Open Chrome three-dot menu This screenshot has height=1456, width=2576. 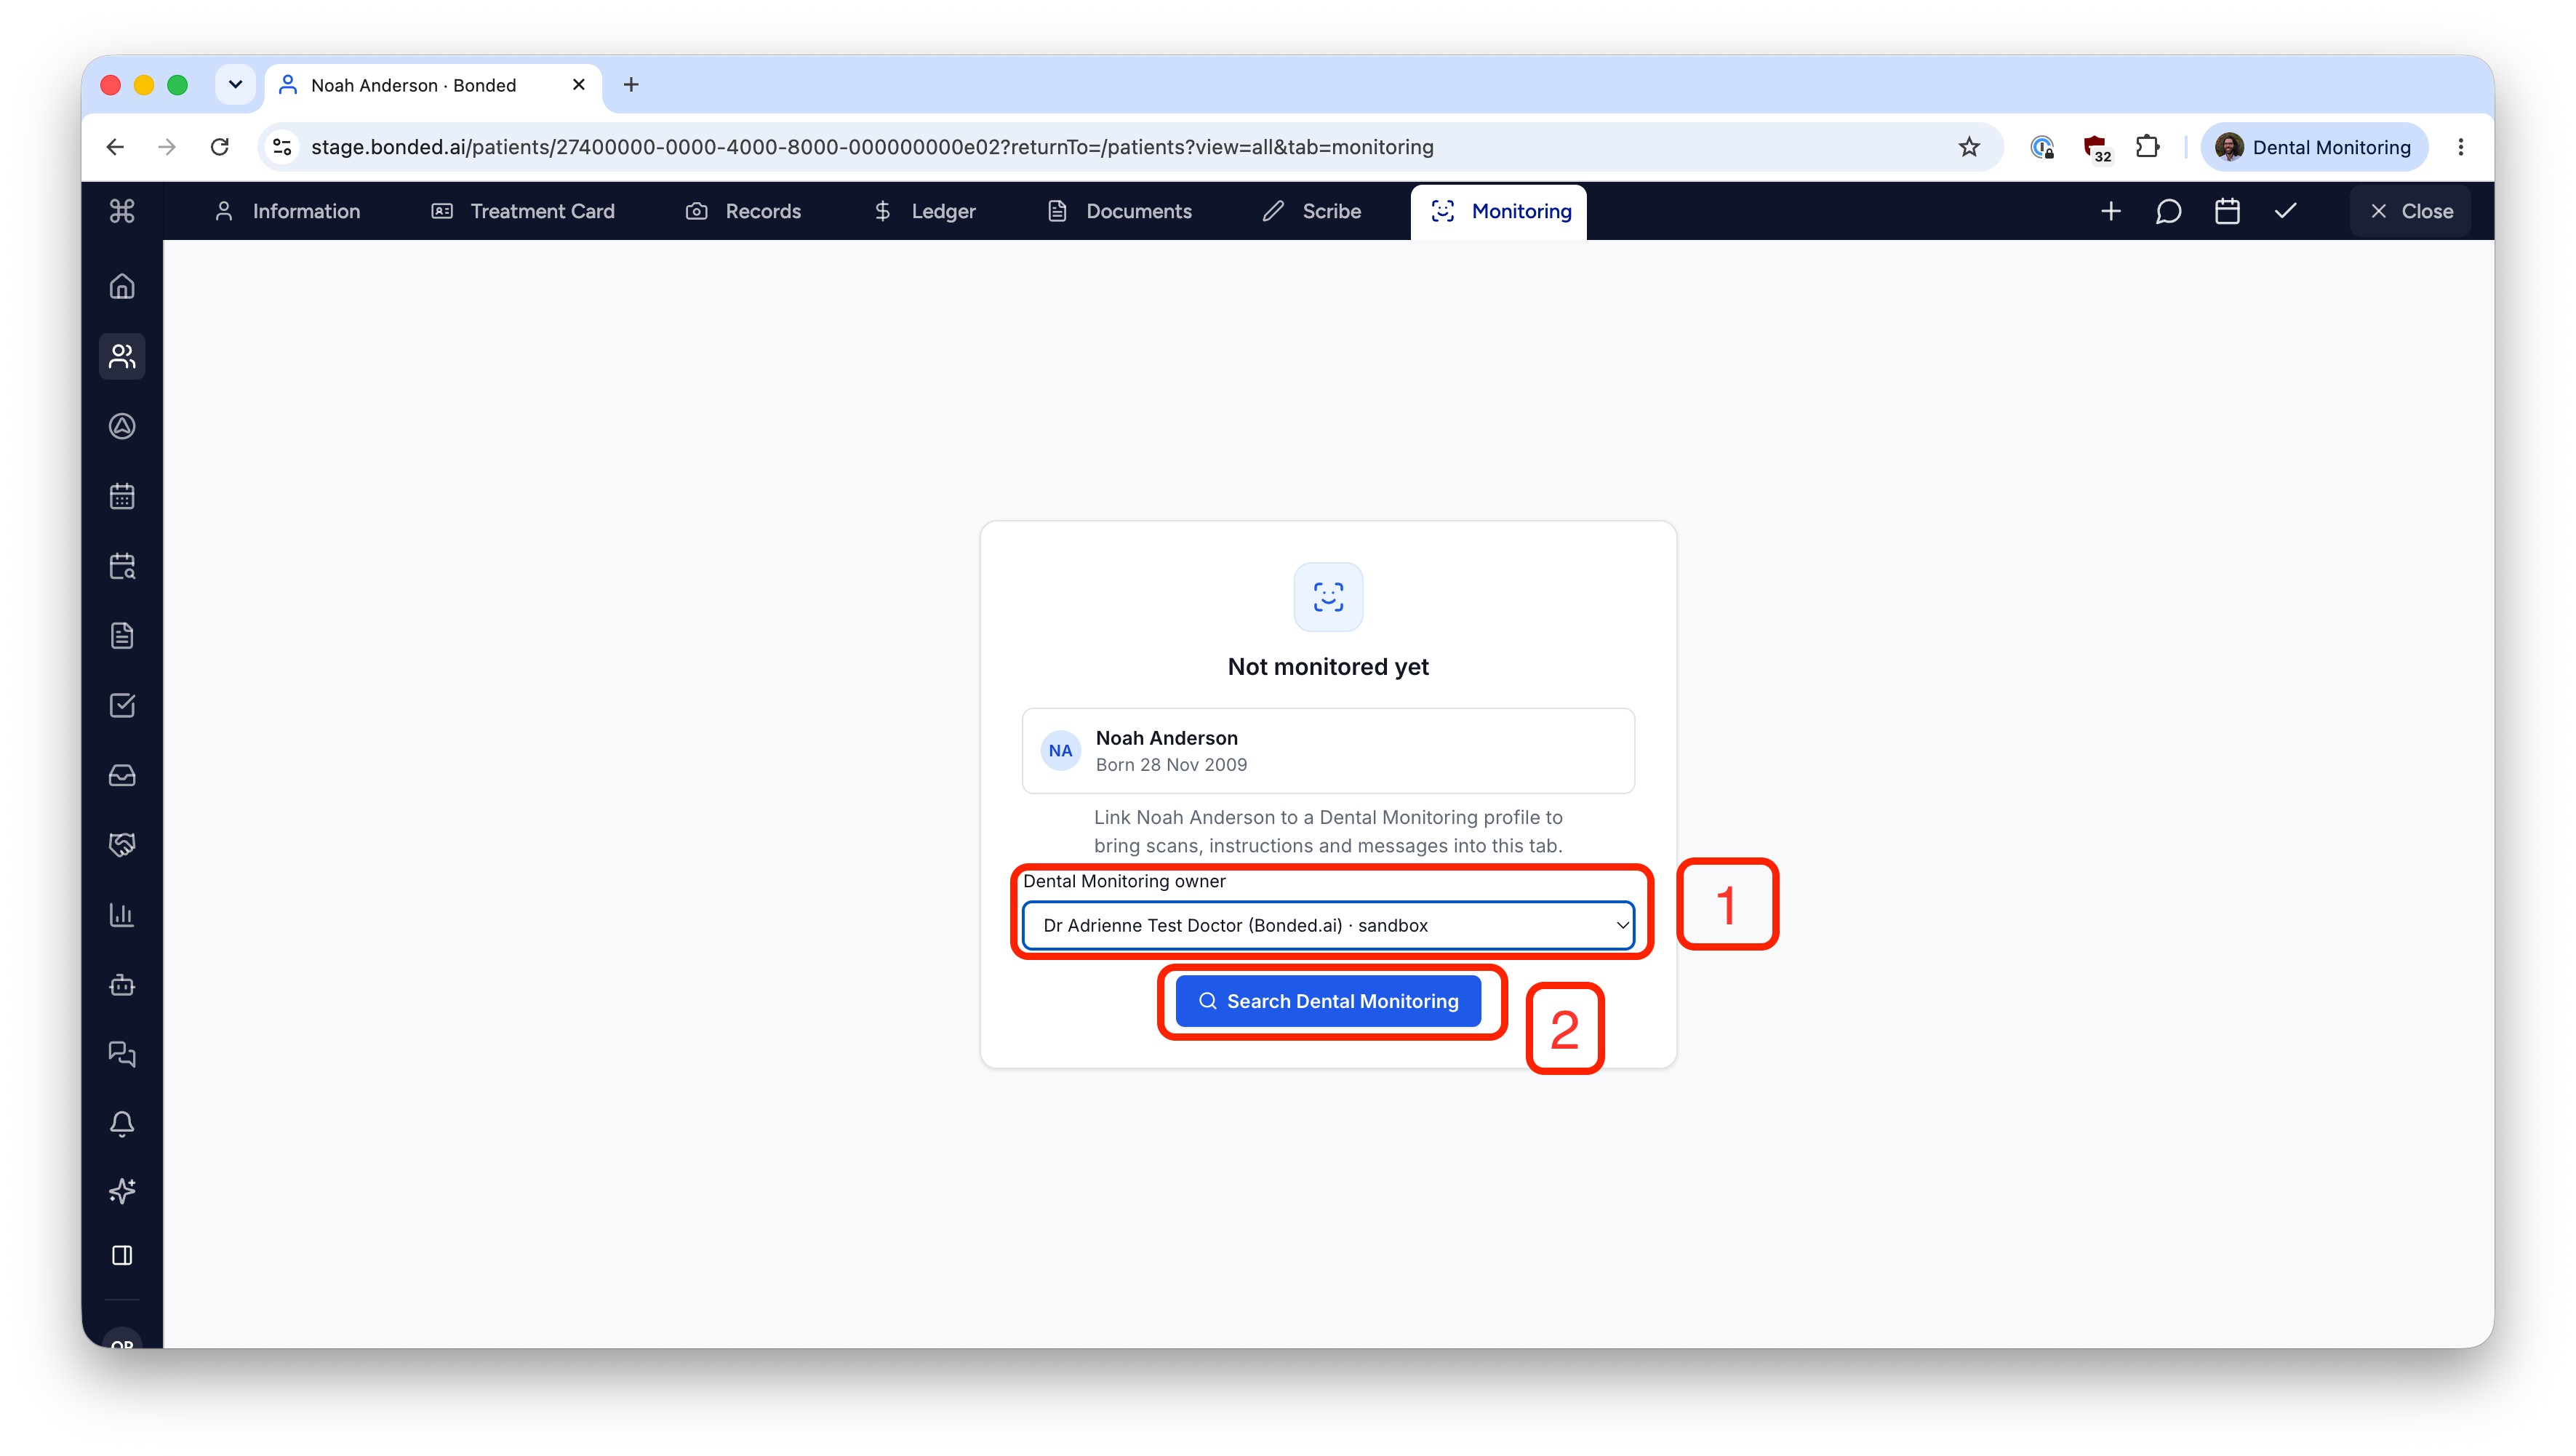[x=2461, y=147]
